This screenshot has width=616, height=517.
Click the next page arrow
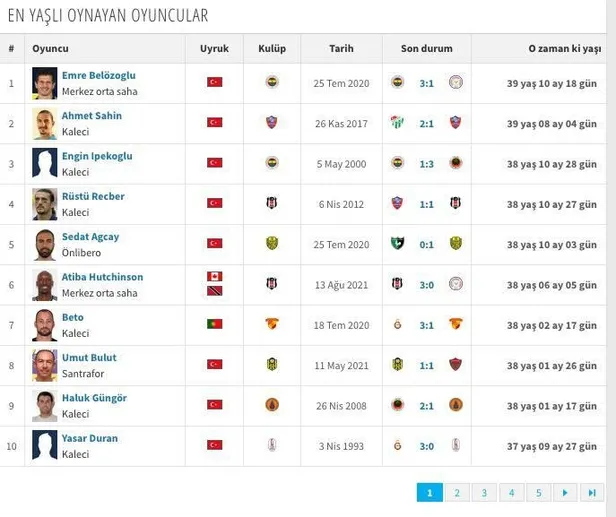565,492
